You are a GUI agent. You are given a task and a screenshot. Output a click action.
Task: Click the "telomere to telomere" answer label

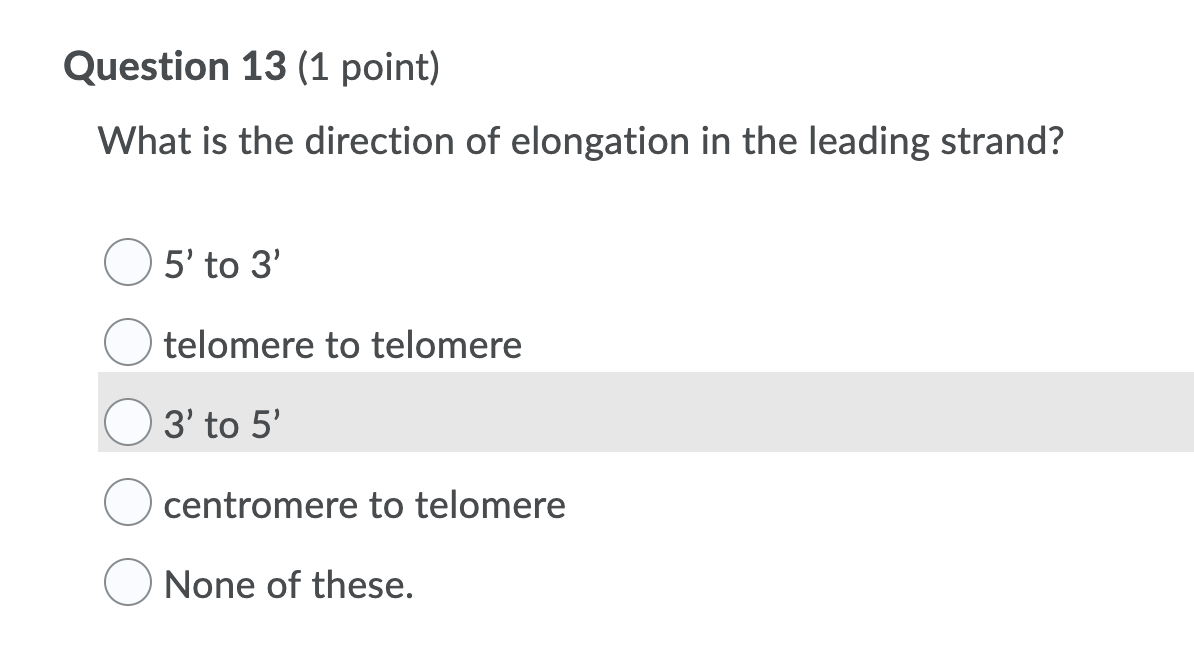343,346
